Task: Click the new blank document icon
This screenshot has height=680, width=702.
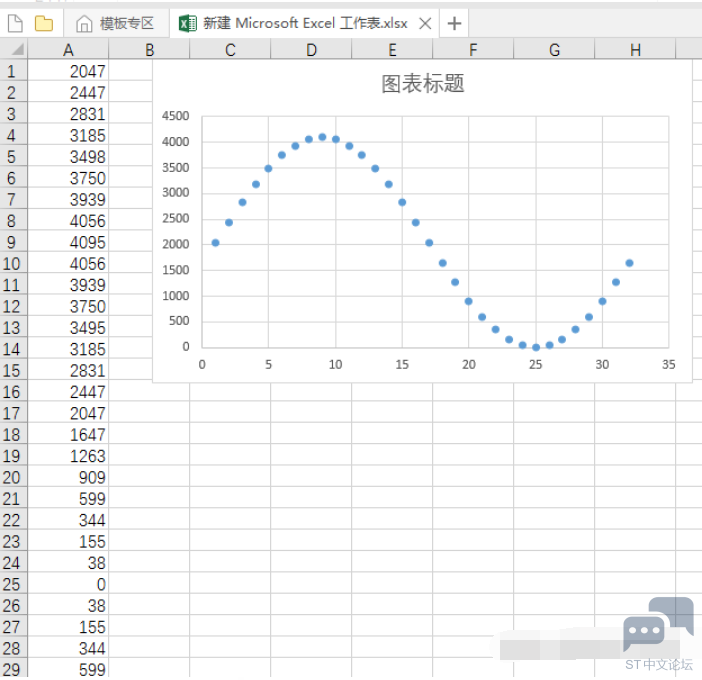Action: pyautogui.click(x=15, y=23)
